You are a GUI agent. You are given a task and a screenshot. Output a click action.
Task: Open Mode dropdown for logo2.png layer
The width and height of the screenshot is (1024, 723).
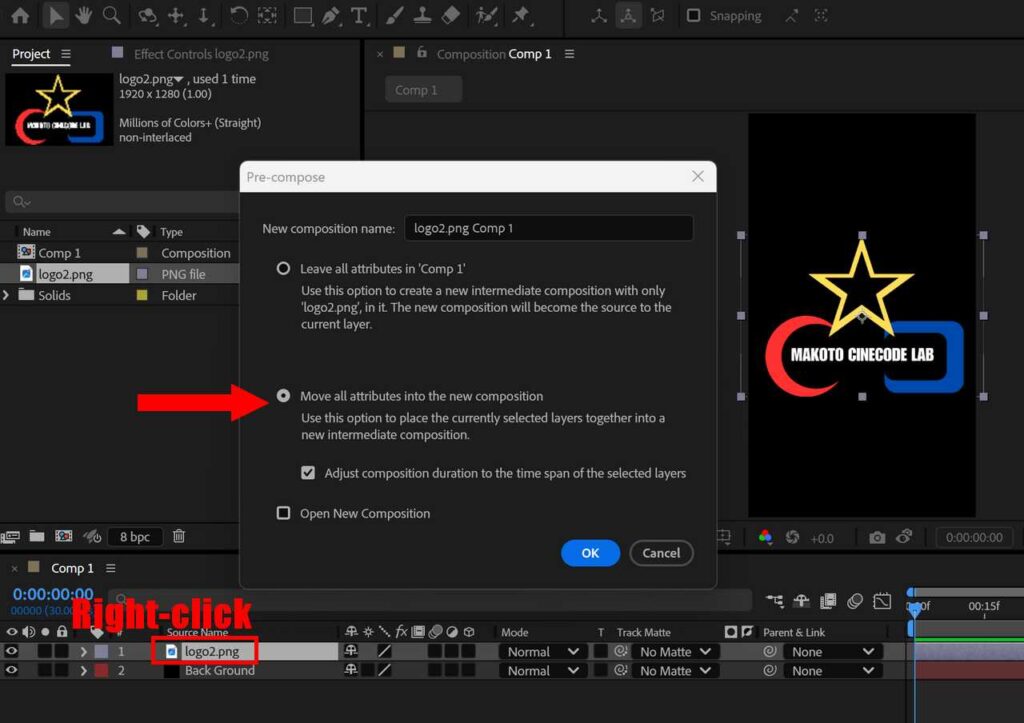tap(543, 652)
